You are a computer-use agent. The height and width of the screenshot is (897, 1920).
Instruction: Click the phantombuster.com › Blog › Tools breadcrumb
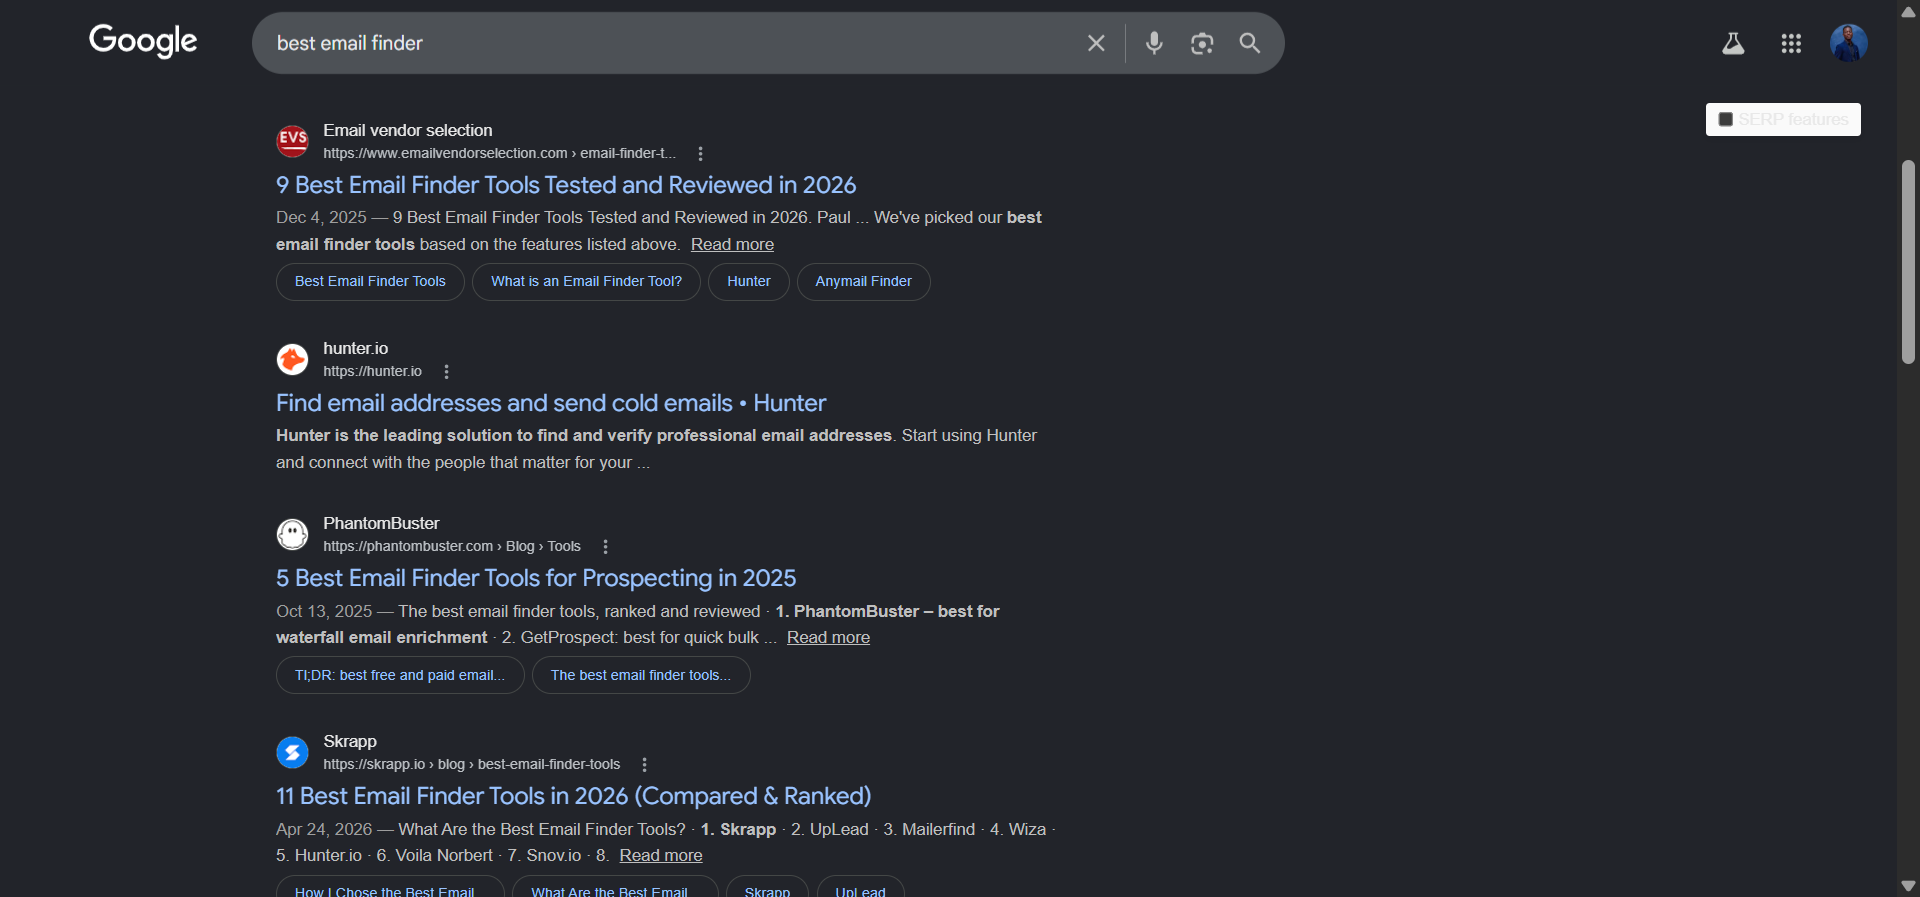(x=451, y=546)
